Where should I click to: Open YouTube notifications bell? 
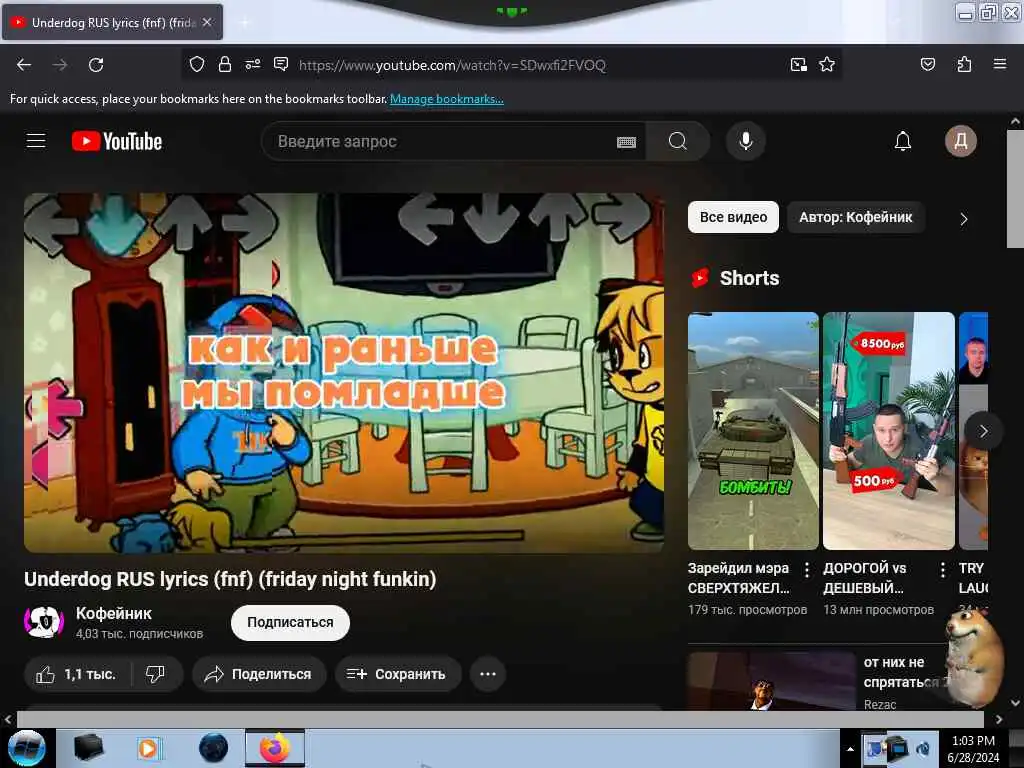point(903,141)
